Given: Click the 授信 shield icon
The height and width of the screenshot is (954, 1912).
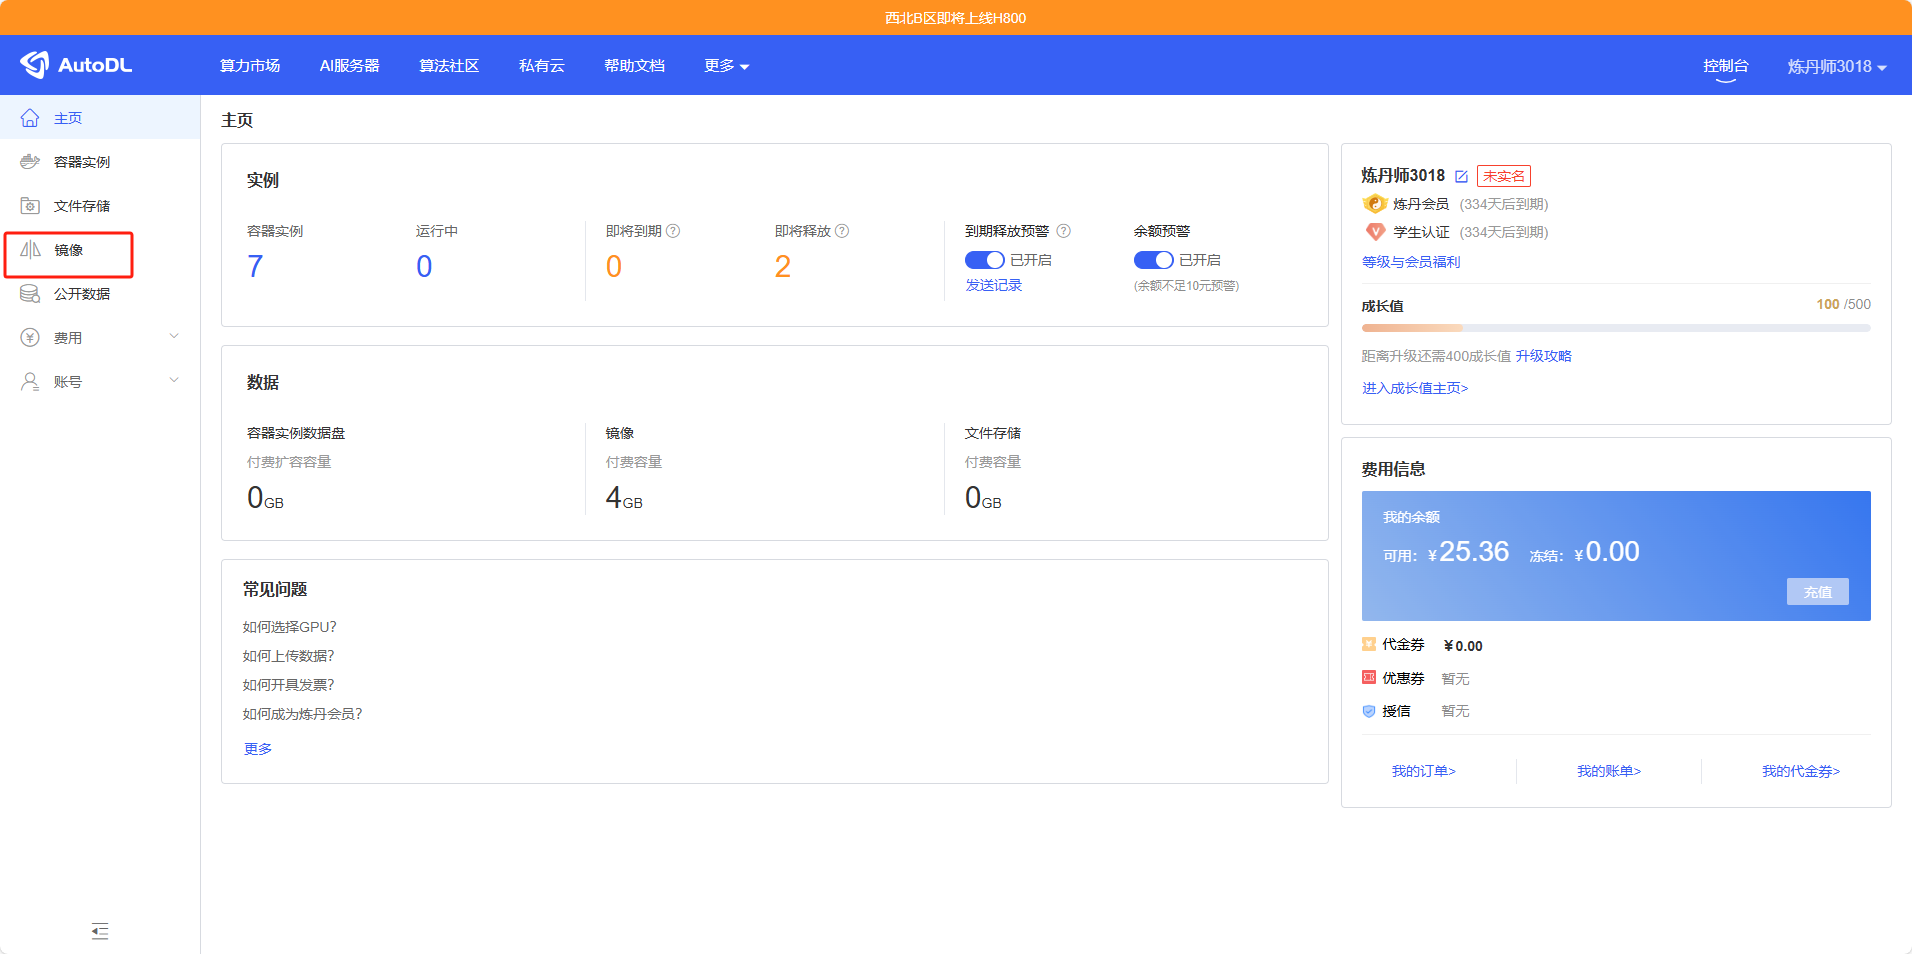Looking at the screenshot, I should pos(1369,711).
